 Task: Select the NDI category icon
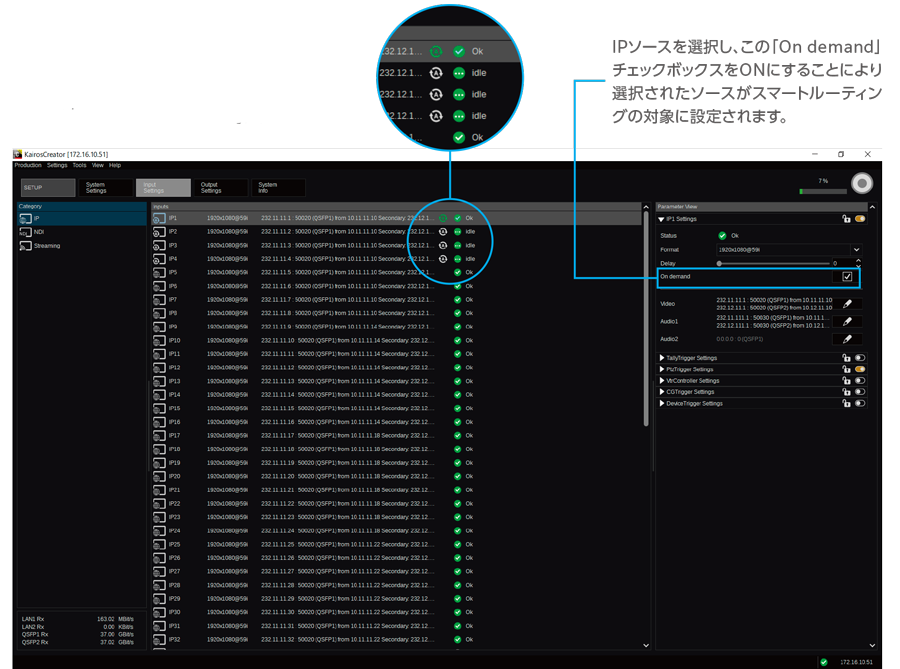click(26, 232)
